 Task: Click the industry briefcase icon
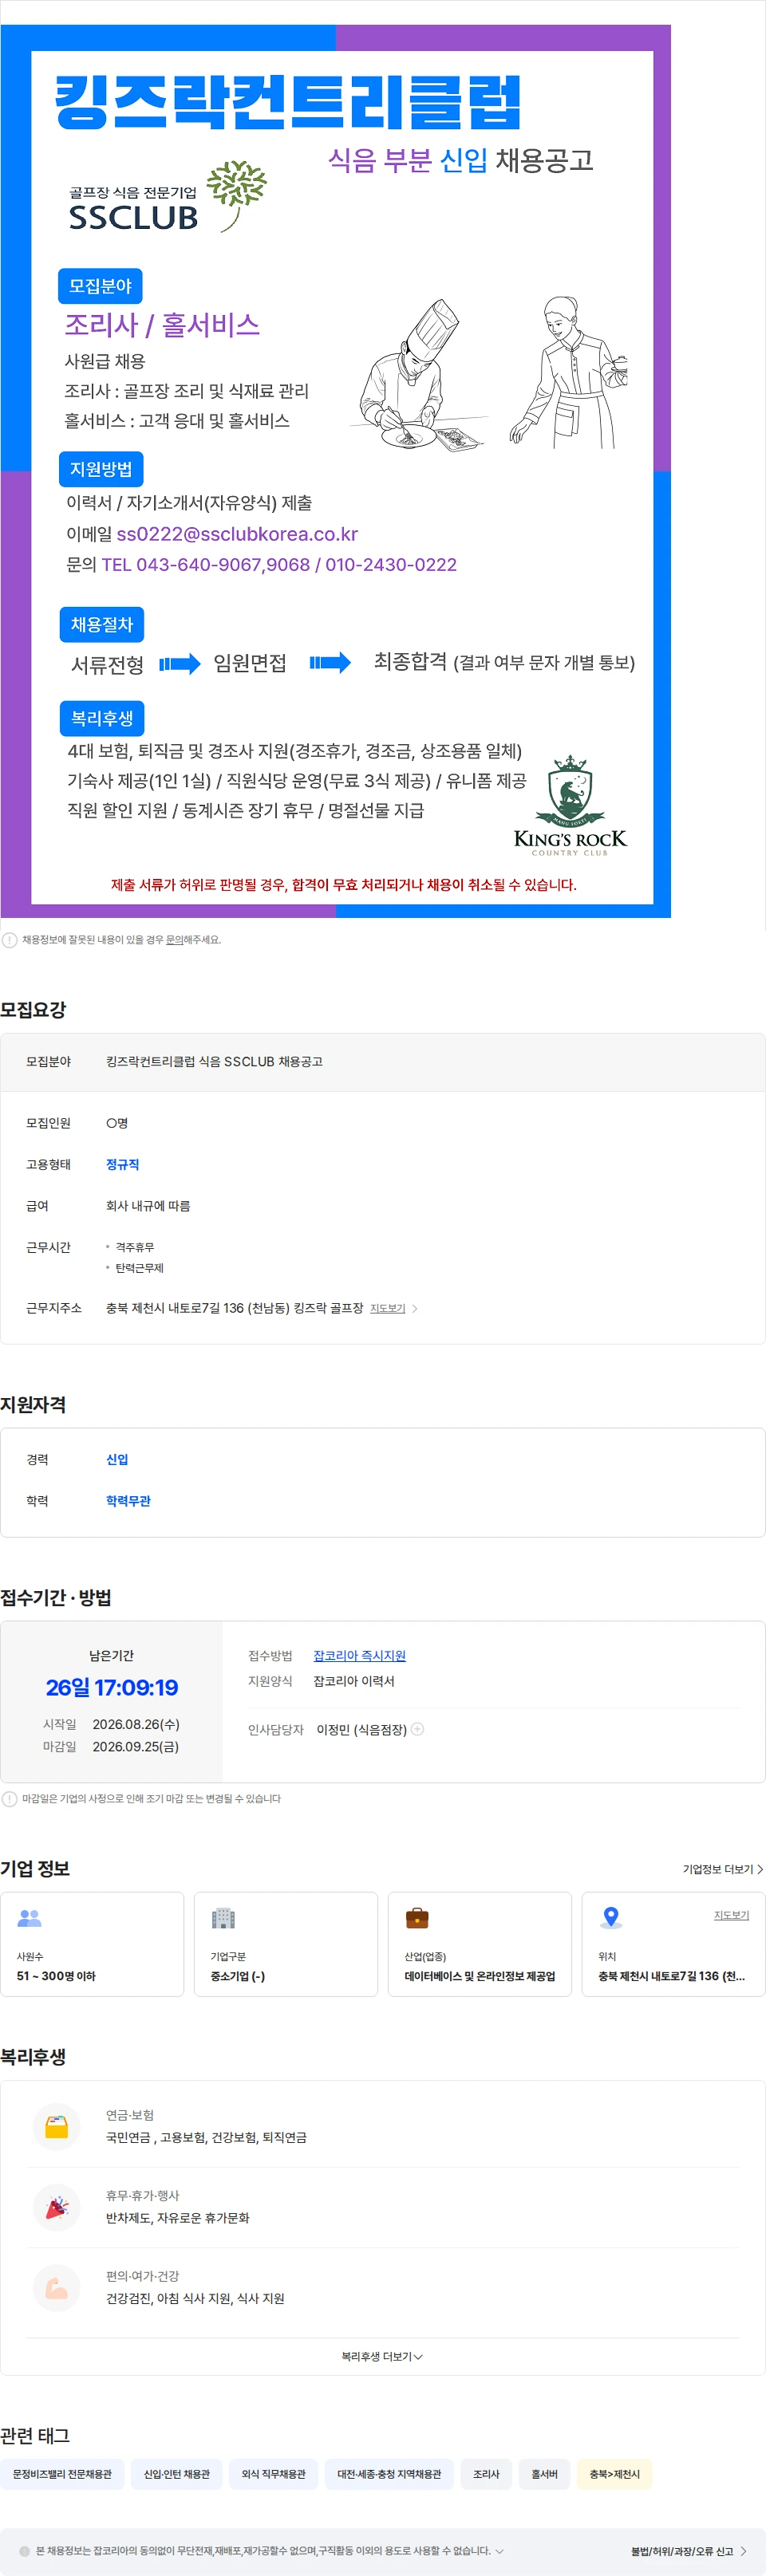(x=417, y=1918)
